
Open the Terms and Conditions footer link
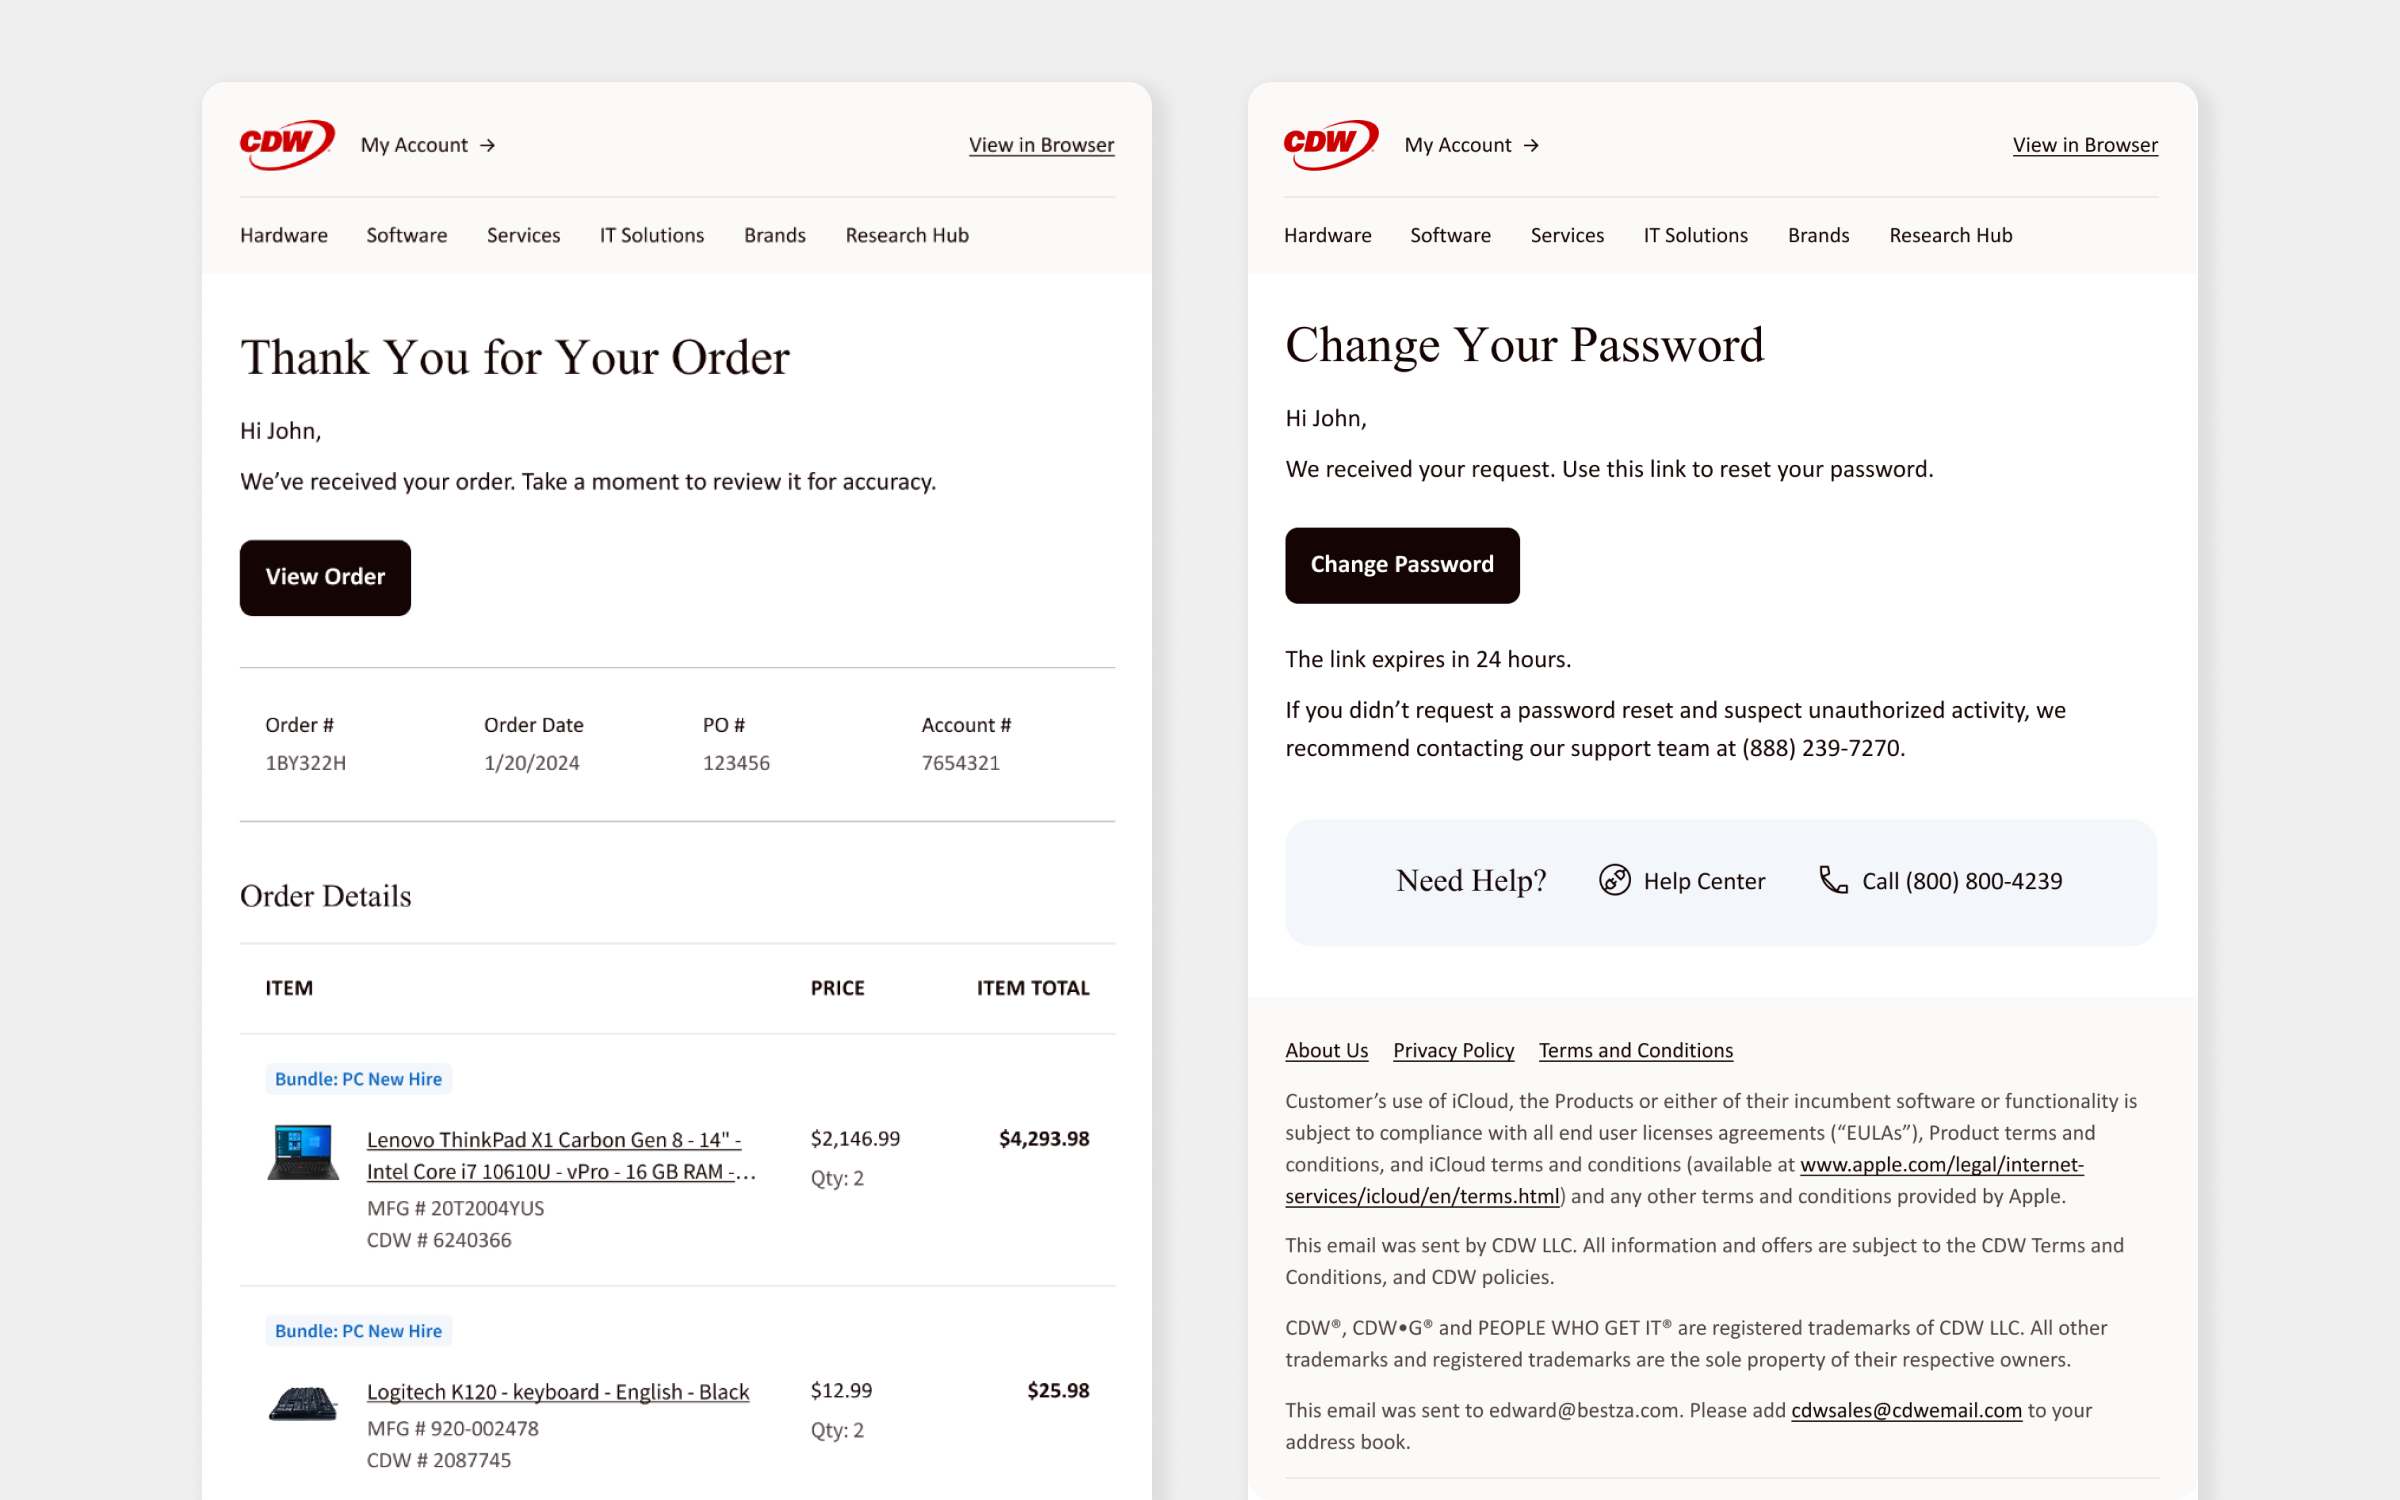coord(1636,1050)
